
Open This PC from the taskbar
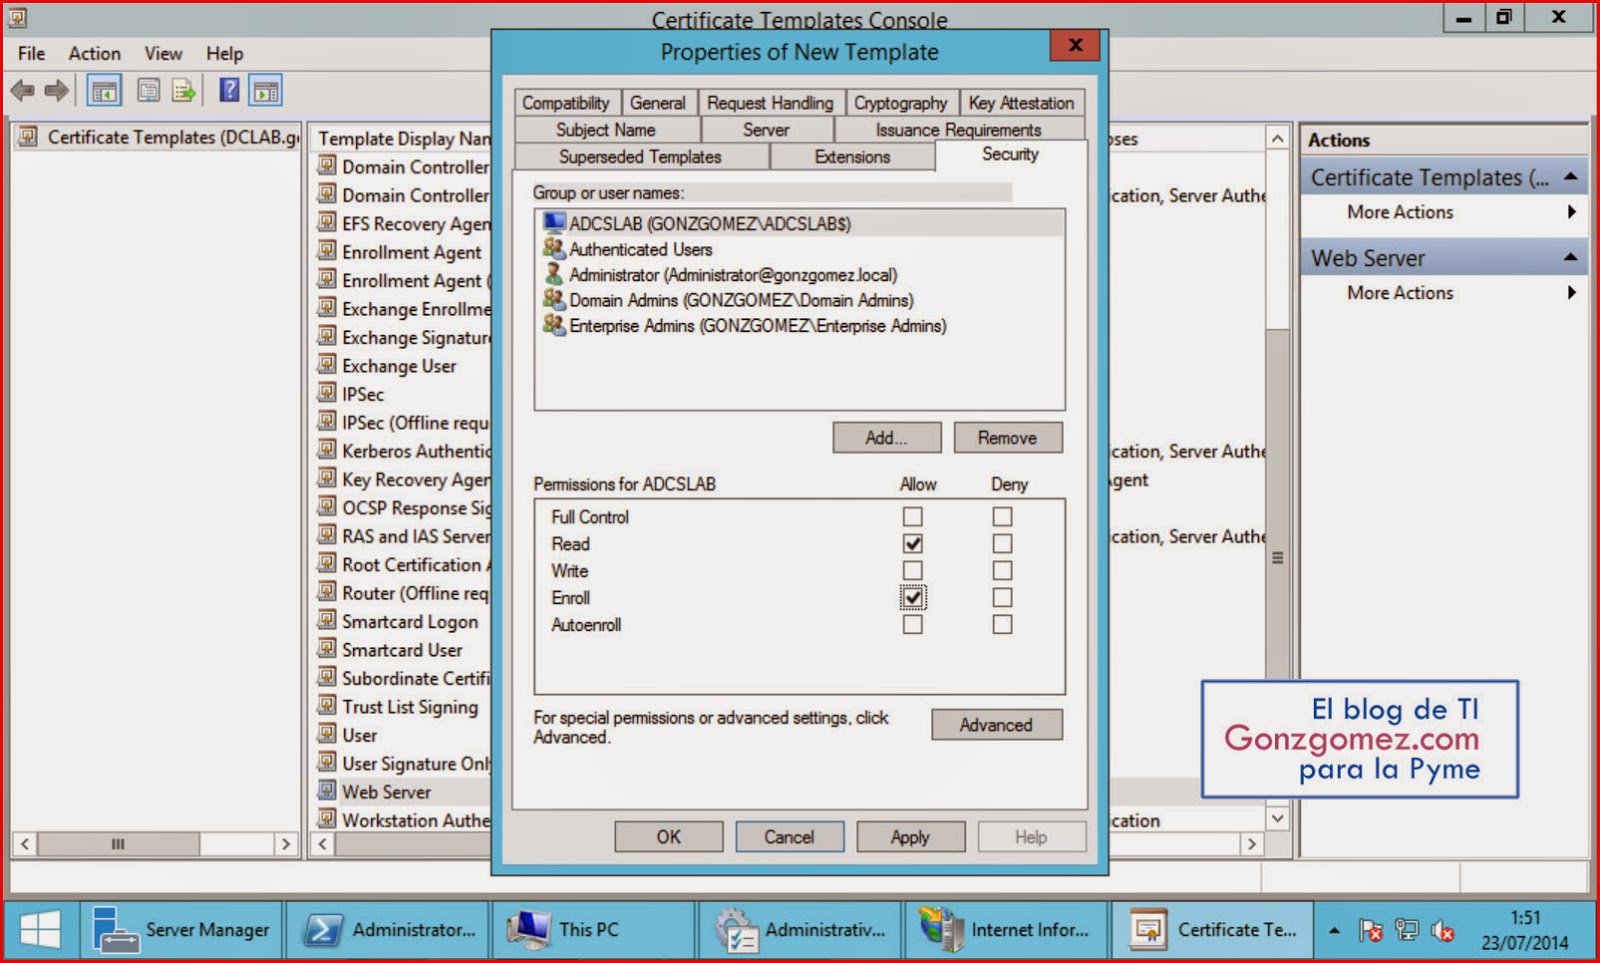point(593,930)
